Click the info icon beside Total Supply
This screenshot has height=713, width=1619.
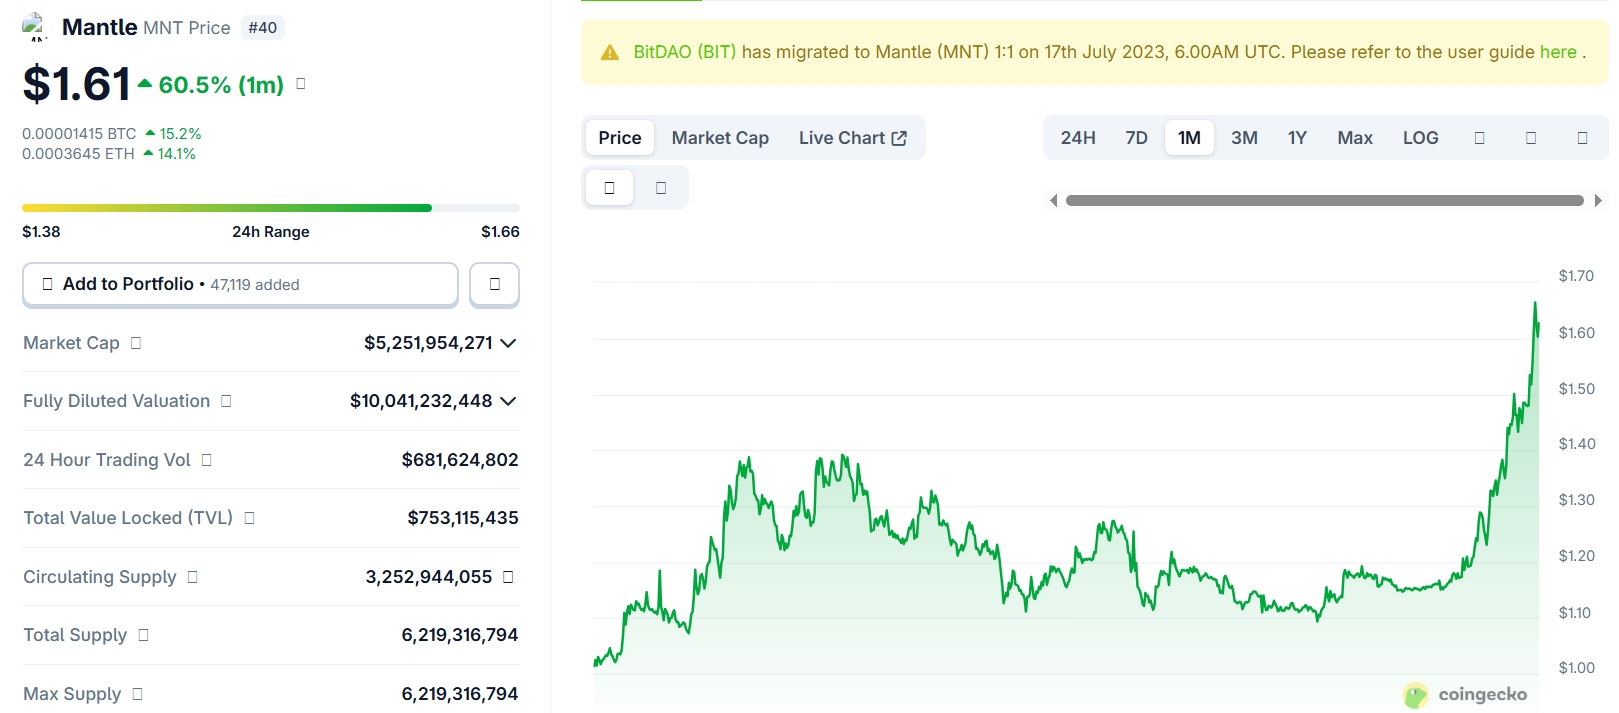tap(143, 635)
